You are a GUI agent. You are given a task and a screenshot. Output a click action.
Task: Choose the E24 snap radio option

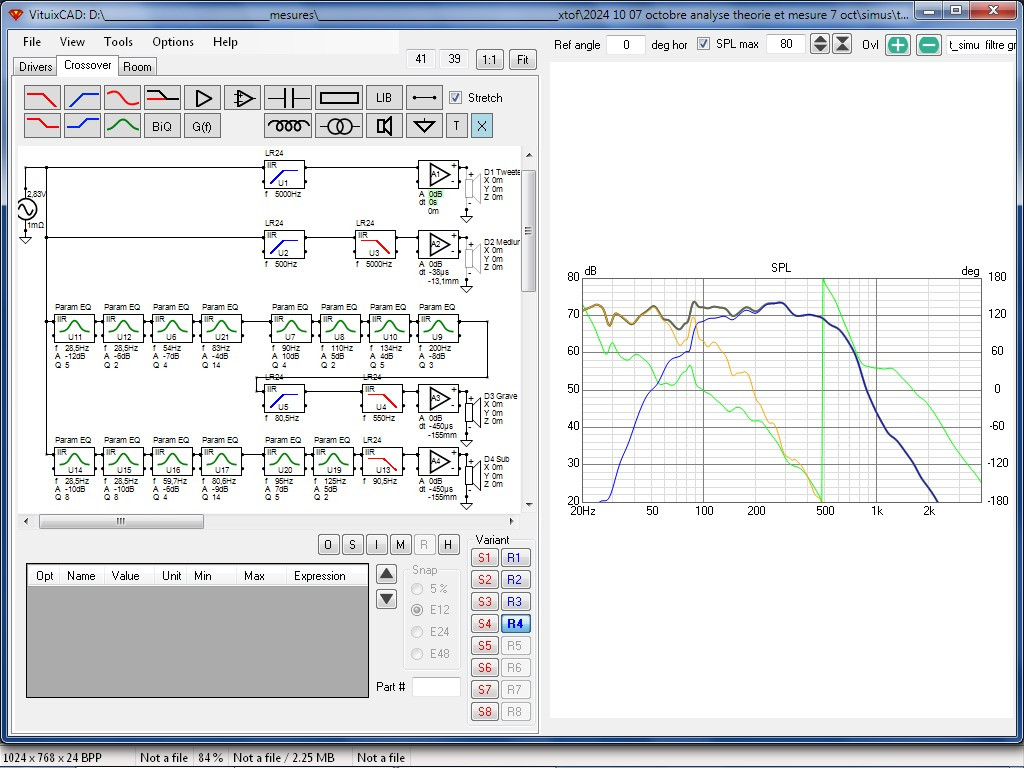click(417, 632)
